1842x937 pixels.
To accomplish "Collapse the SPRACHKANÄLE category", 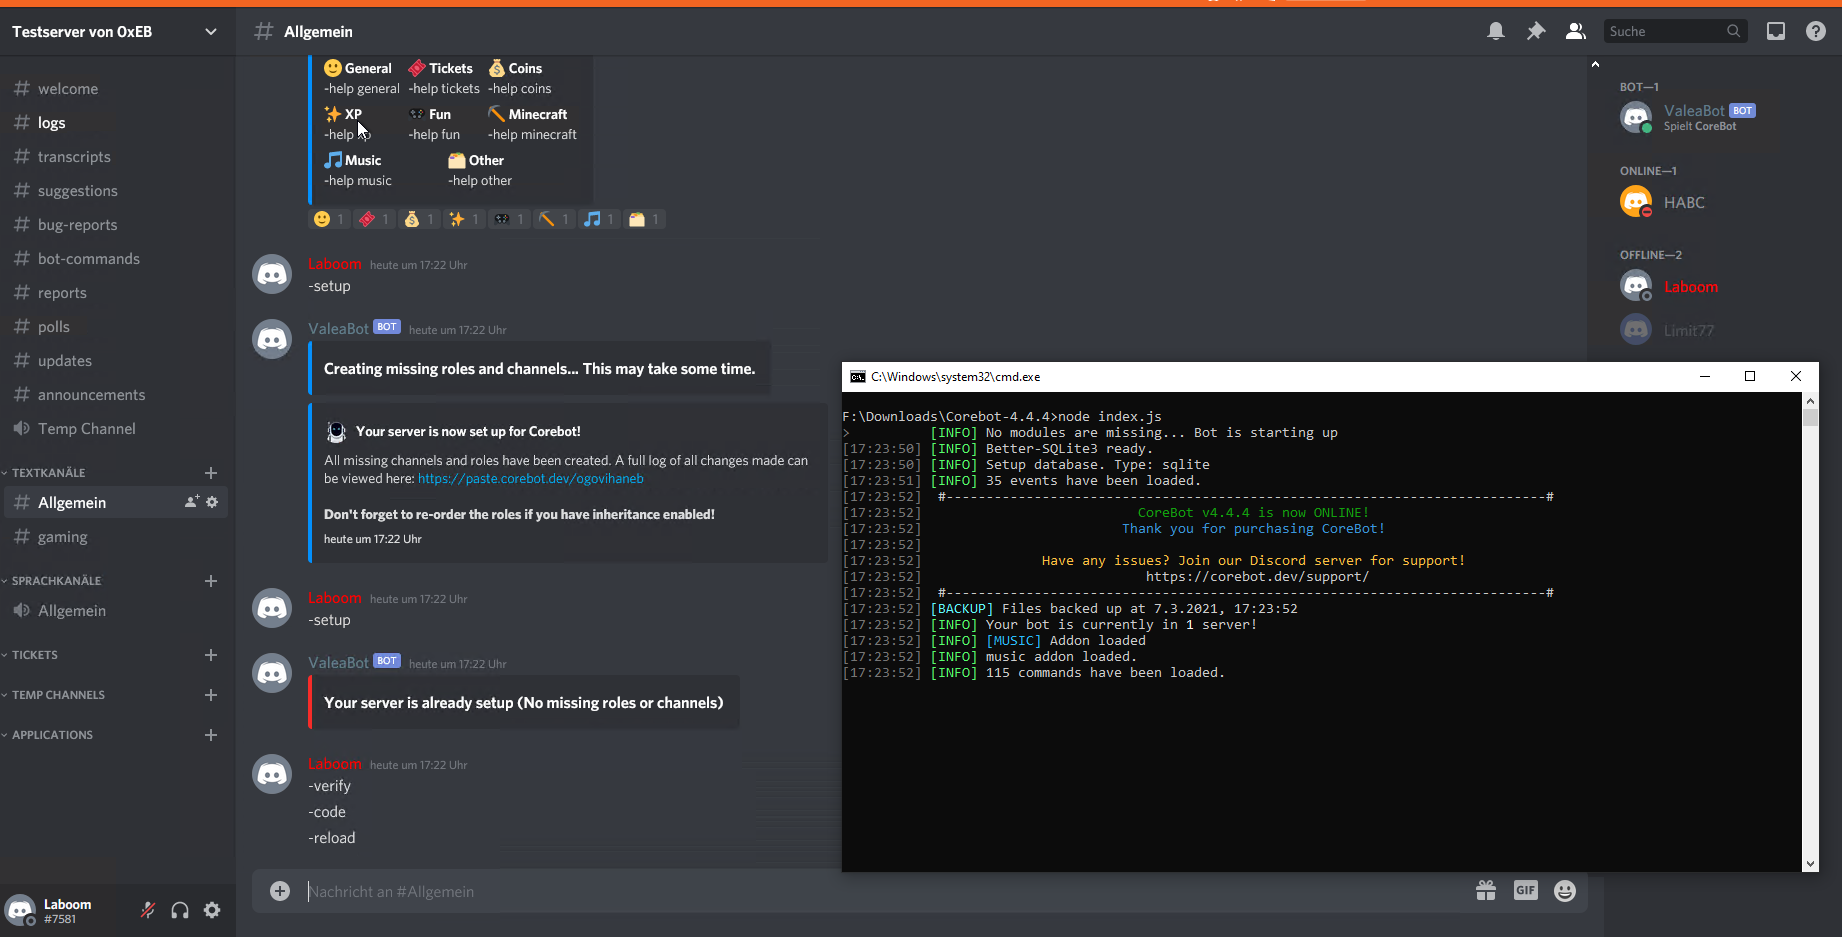I will point(56,581).
